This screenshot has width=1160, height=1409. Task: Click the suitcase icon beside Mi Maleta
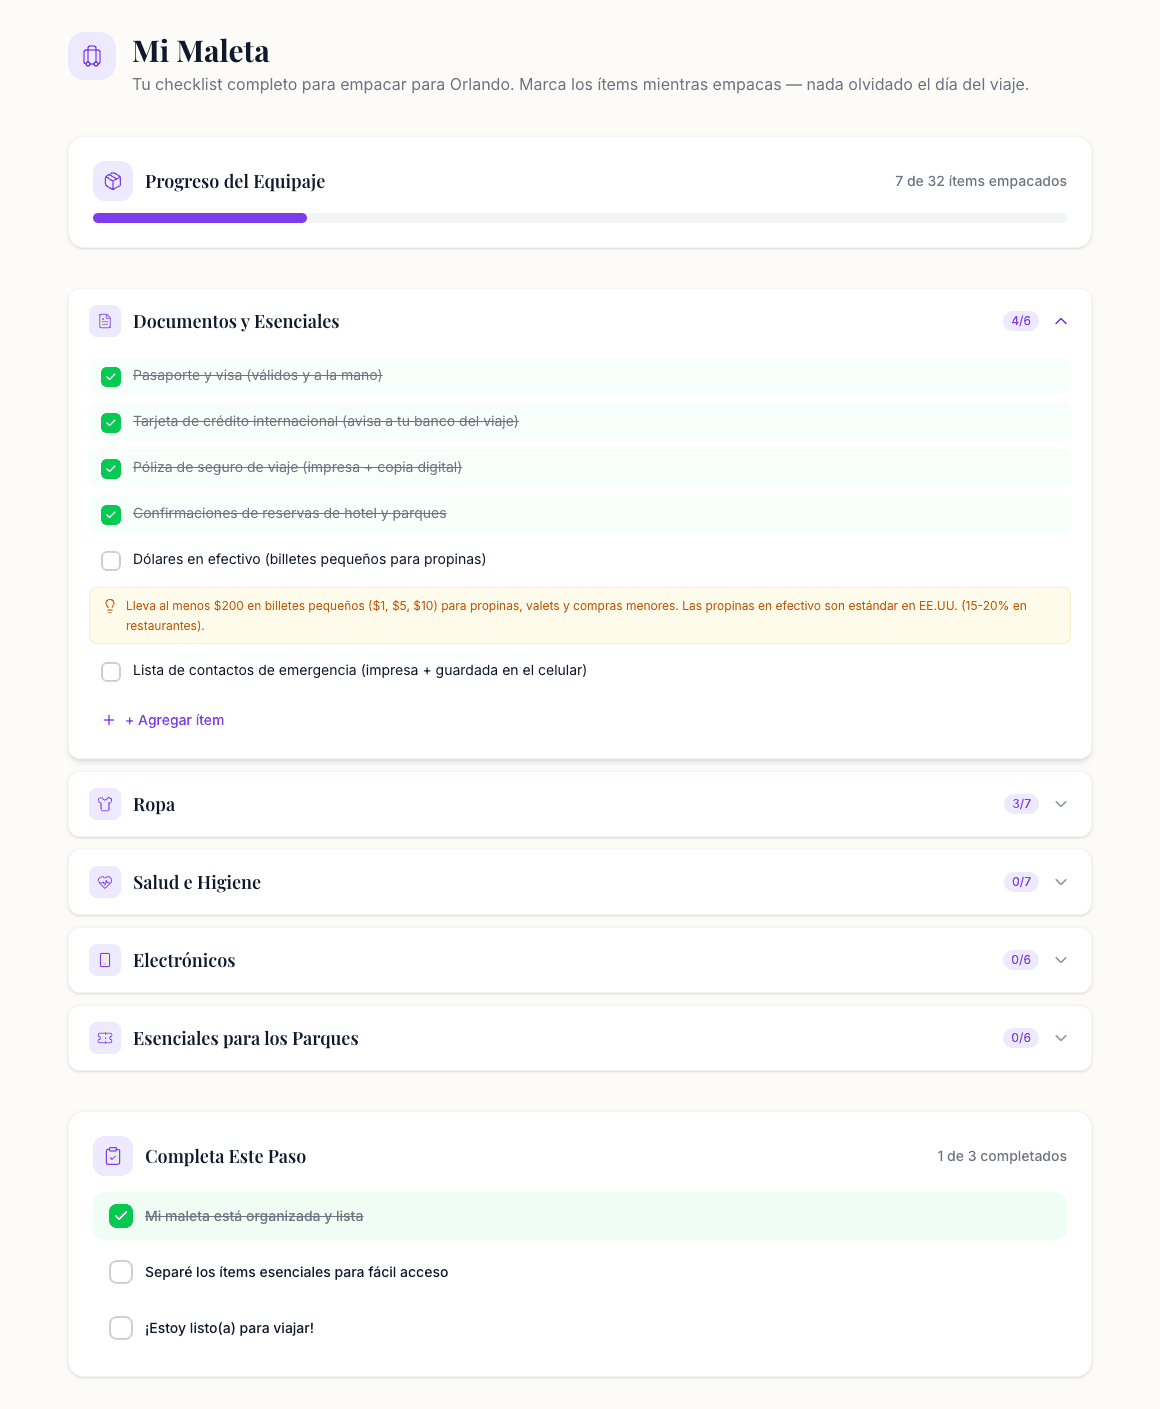[92, 56]
